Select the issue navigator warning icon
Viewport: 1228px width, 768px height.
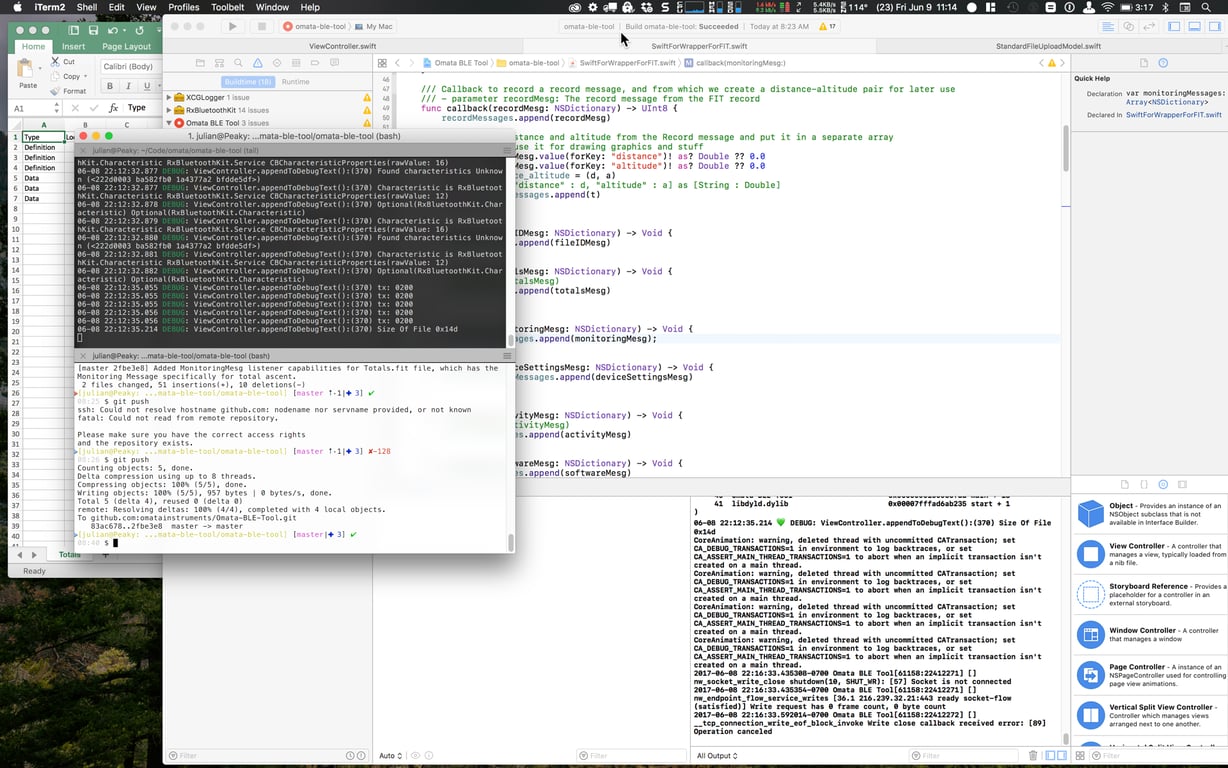258,63
